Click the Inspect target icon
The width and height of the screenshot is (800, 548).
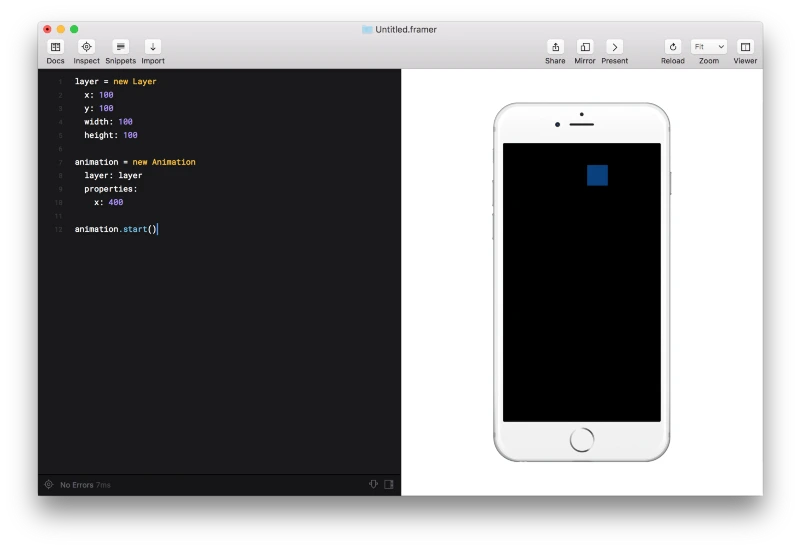[87, 47]
